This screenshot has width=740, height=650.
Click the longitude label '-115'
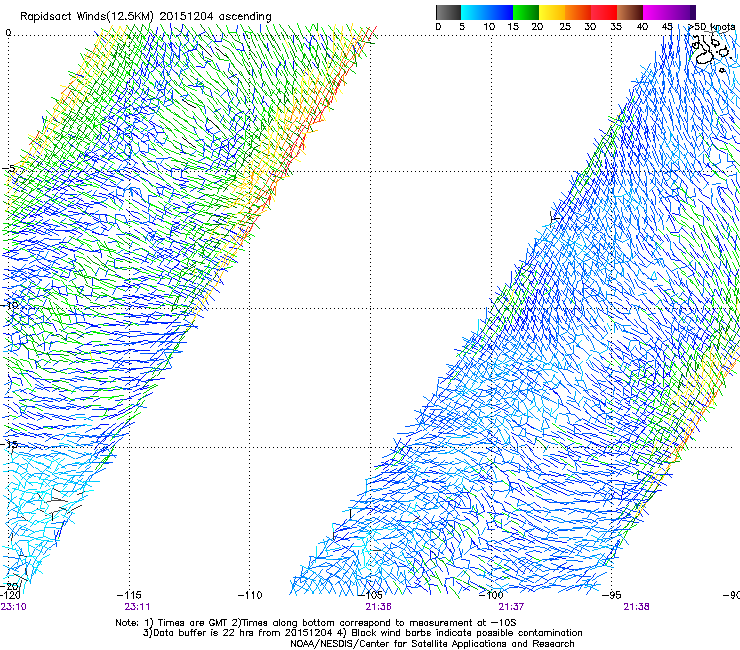129,595
